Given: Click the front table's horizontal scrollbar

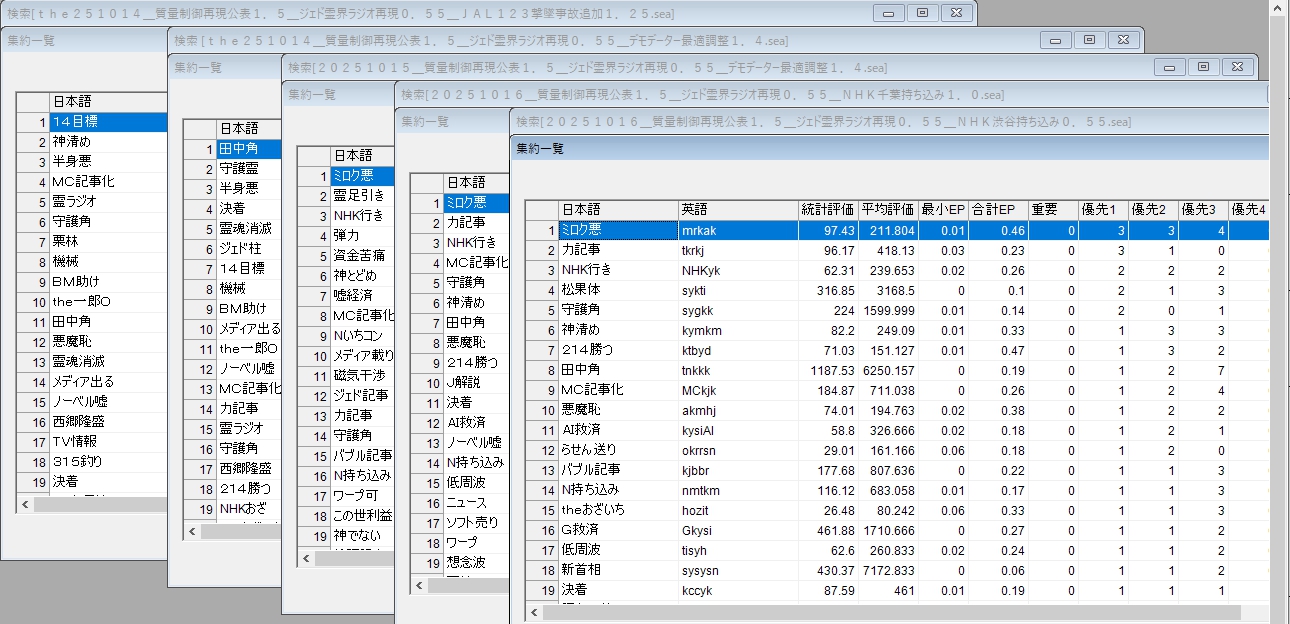Looking at the screenshot, I should point(890,612).
